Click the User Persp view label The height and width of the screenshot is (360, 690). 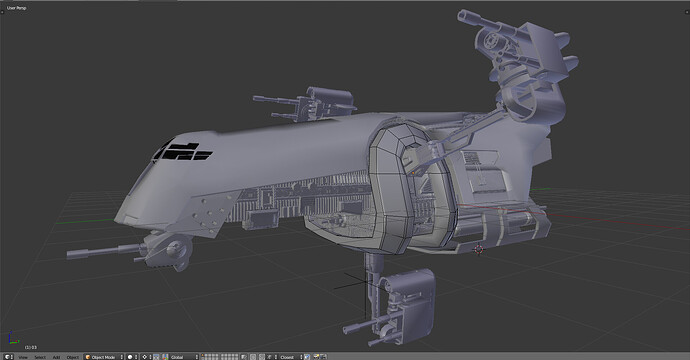pos(16,8)
